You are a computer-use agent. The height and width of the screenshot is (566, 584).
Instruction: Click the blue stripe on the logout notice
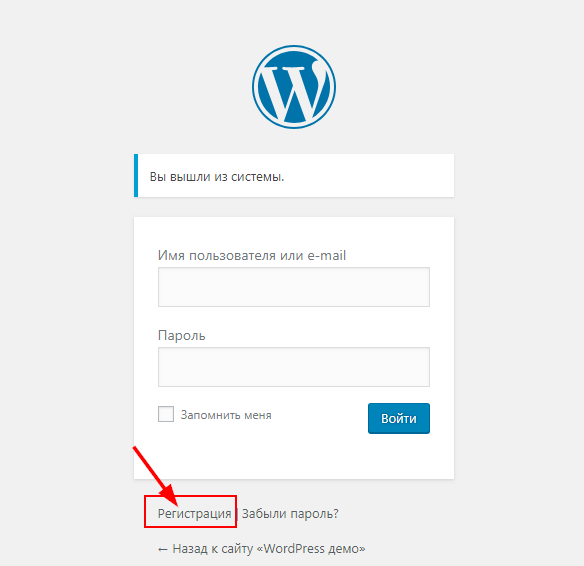click(x=136, y=176)
